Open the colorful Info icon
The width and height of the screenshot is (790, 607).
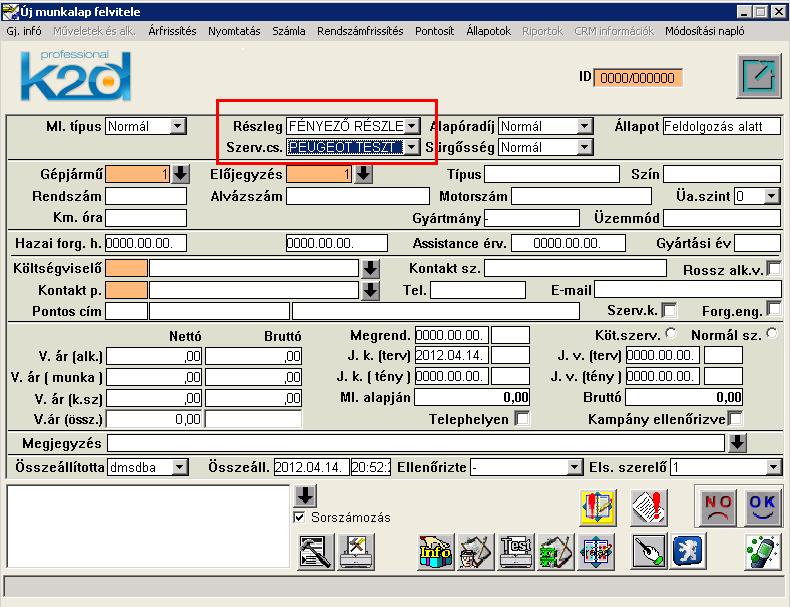pyautogui.click(x=435, y=552)
